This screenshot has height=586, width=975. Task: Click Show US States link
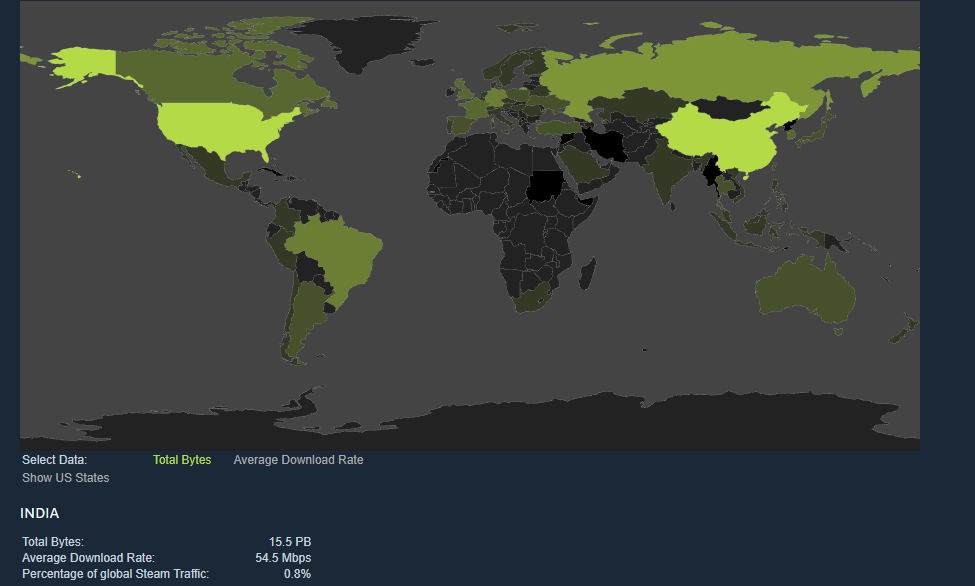66,478
